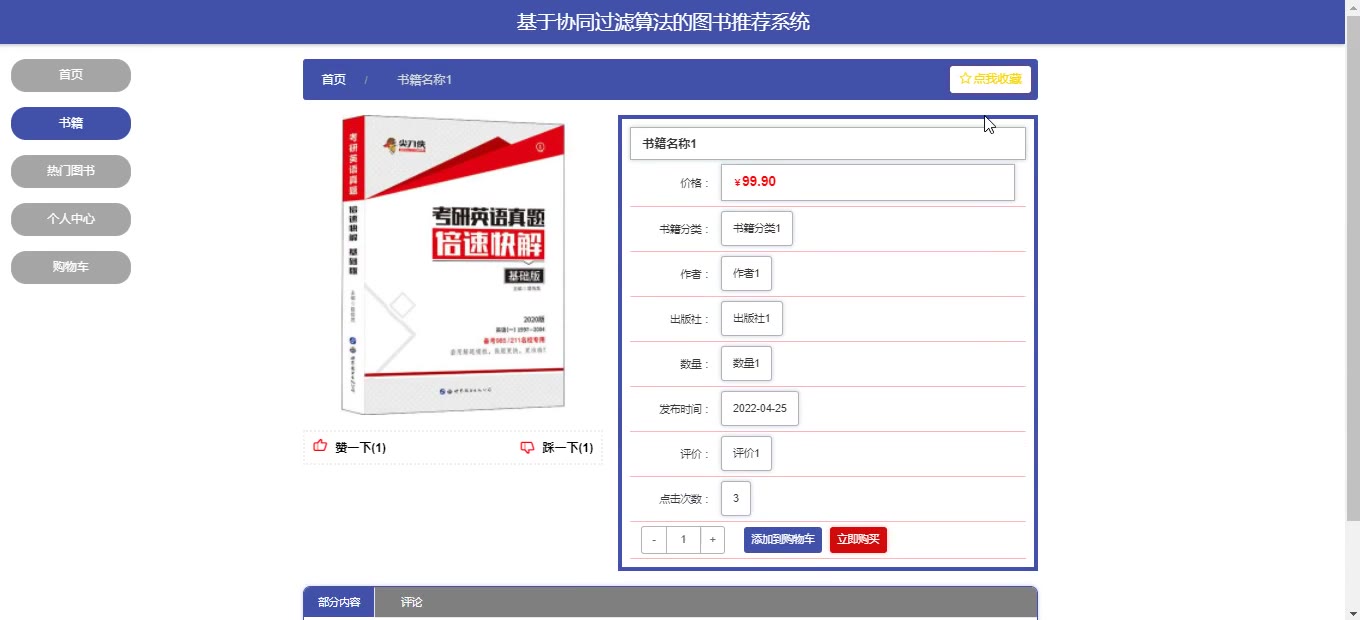The height and width of the screenshot is (620, 1360).
Task: Click the 书籍分类1 category value
Action: coord(757,228)
